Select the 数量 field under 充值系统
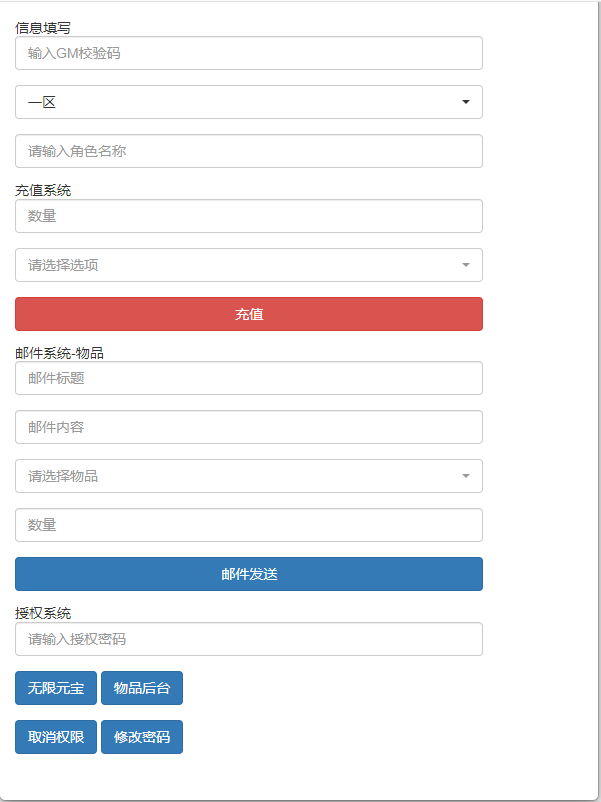The width and height of the screenshot is (601, 802). click(248, 216)
